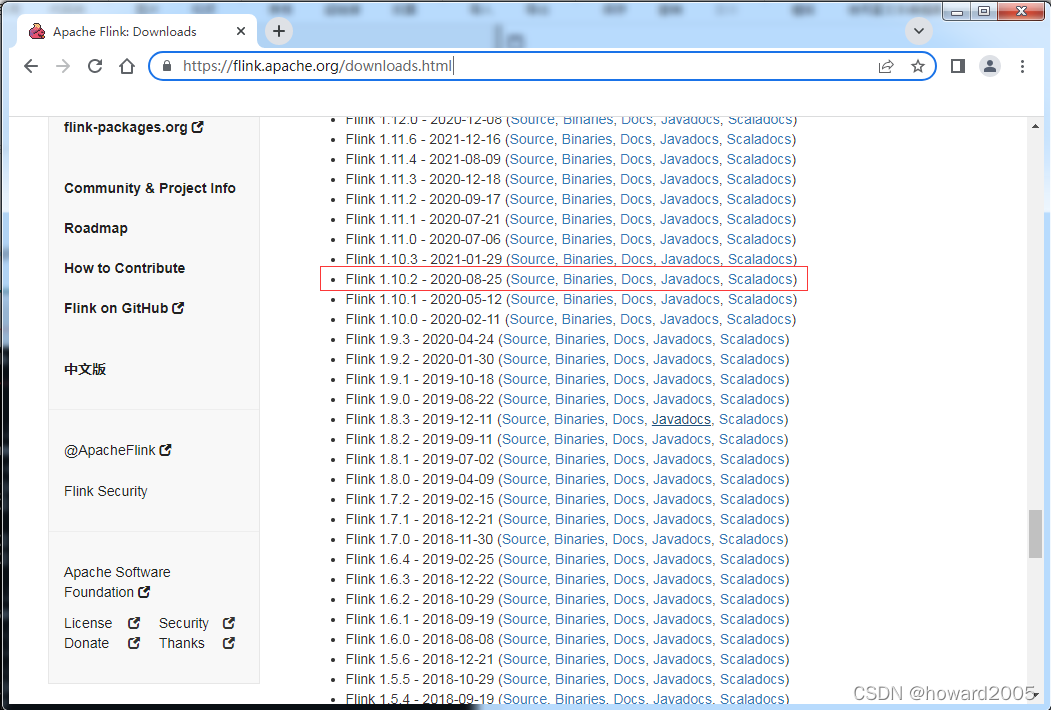Click the browser forward arrow
Image resolution: width=1051 pixels, height=710 pixels.
click(x=63, y=66)
